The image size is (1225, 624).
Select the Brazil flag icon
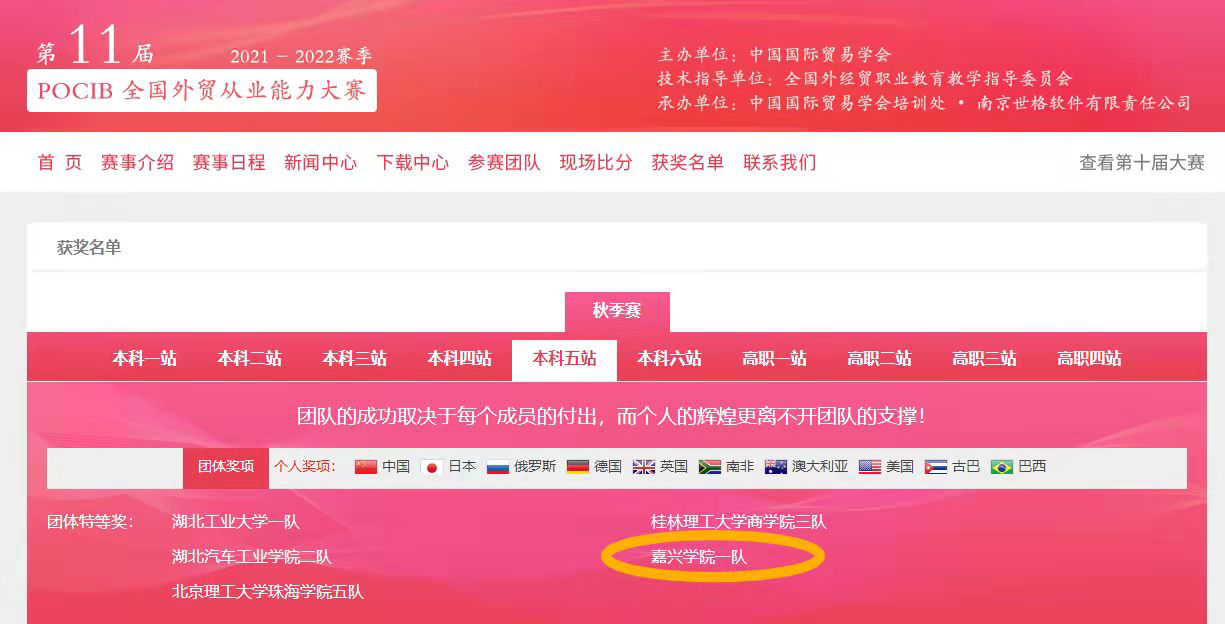tap(1002, 467)
